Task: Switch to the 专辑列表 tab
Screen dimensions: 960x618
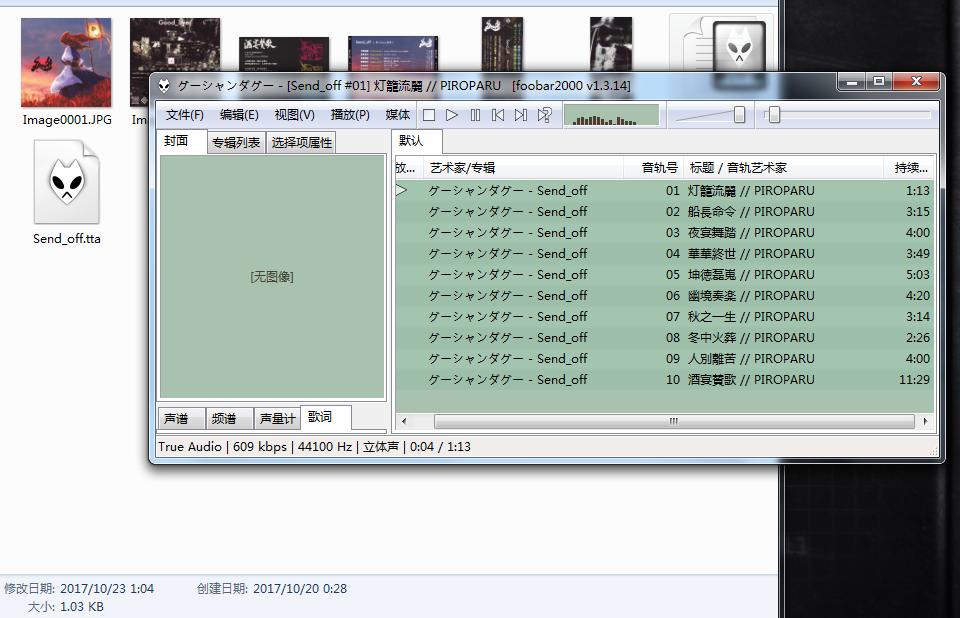Action: [236, 143]
